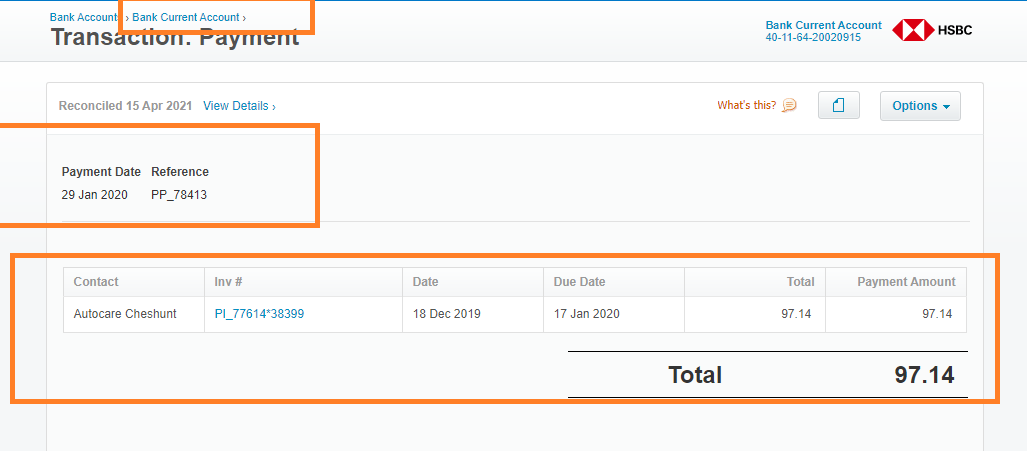
Task: Click the 18 Dec 2019 date cell
Action: click(446, 313)
